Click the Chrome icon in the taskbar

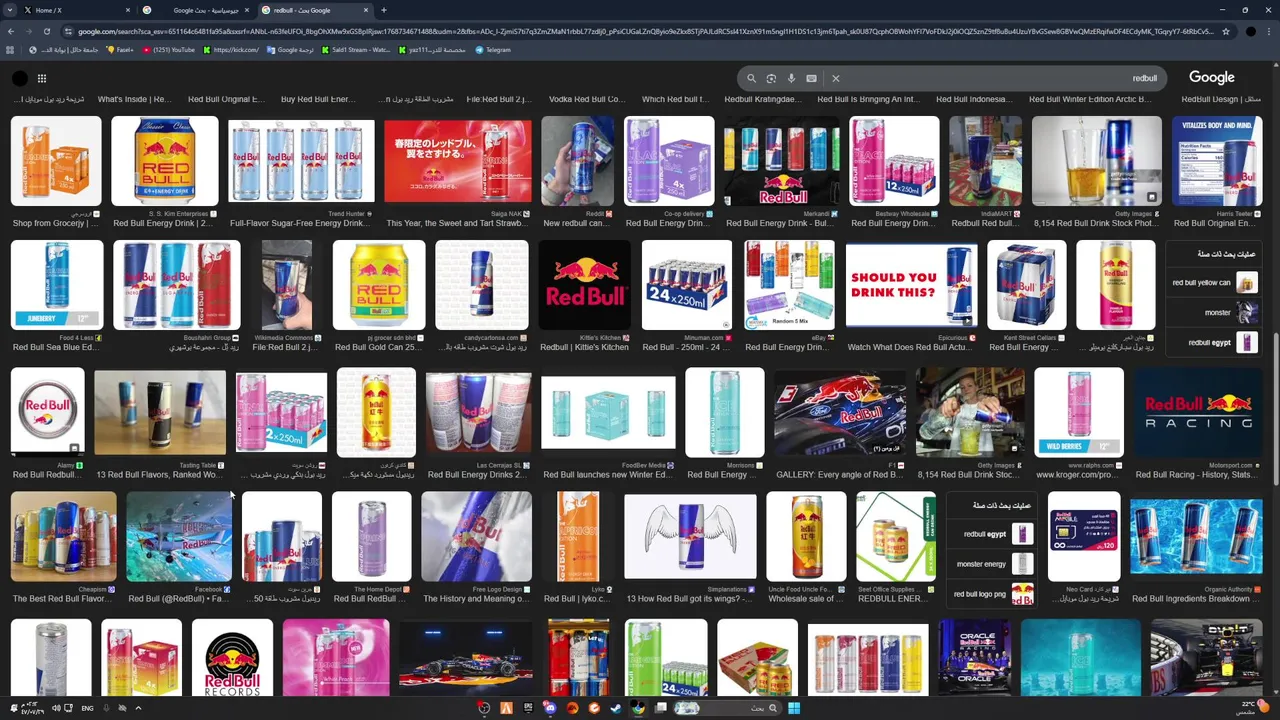638,708
